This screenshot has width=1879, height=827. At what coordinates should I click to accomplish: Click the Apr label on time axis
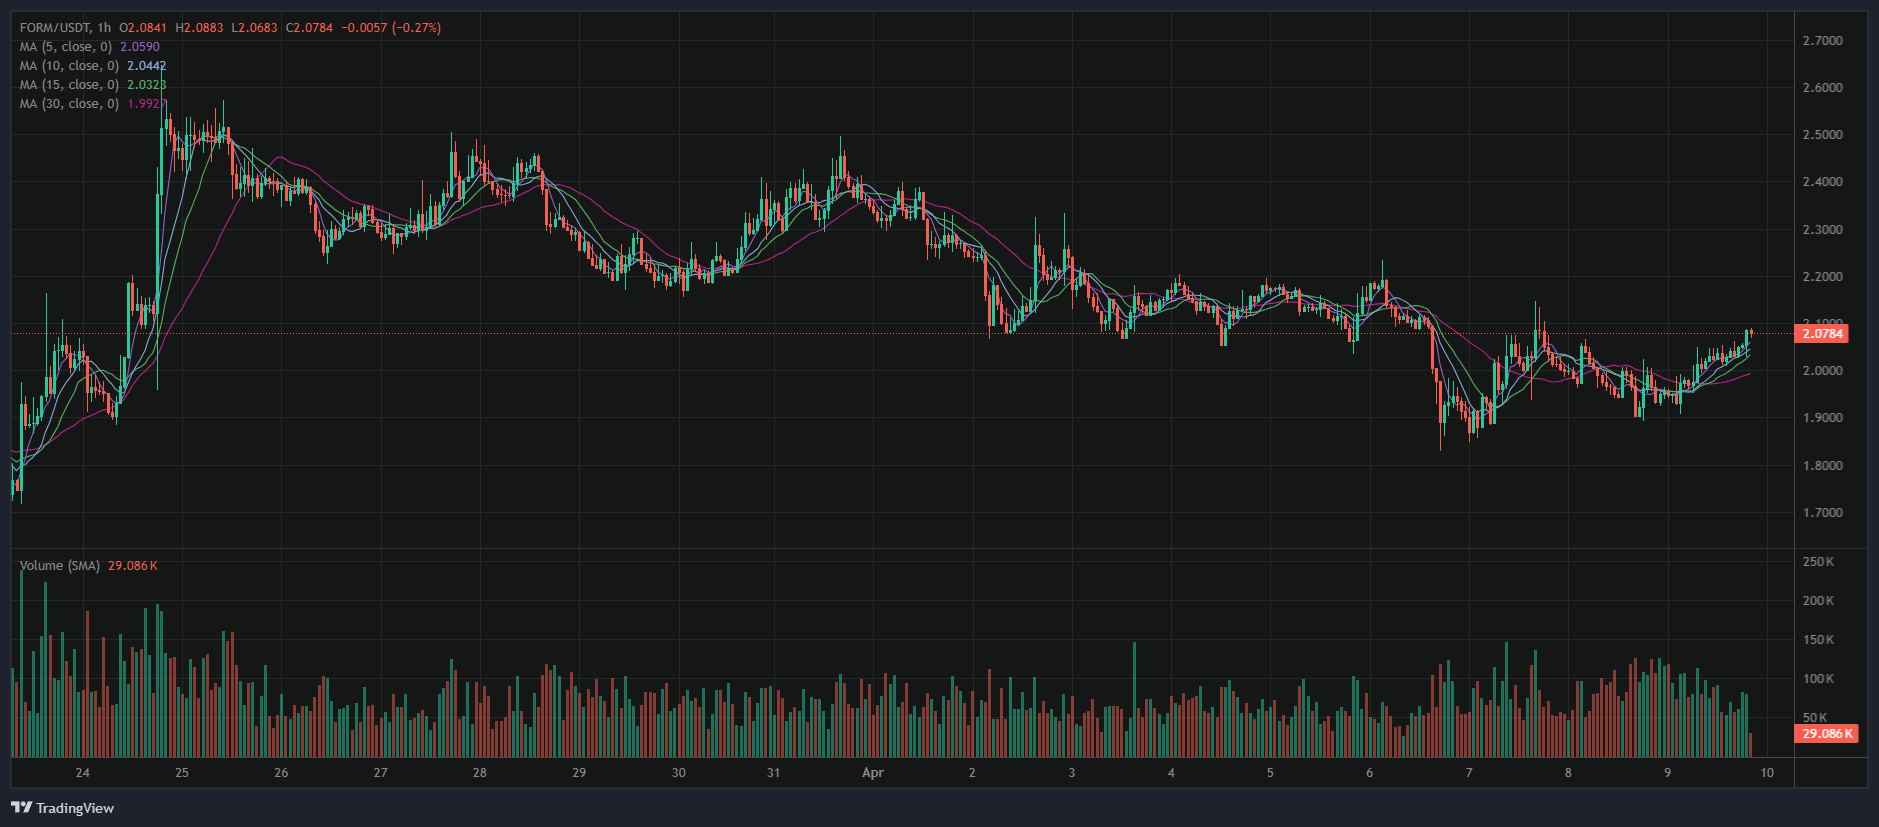[873, 772]
